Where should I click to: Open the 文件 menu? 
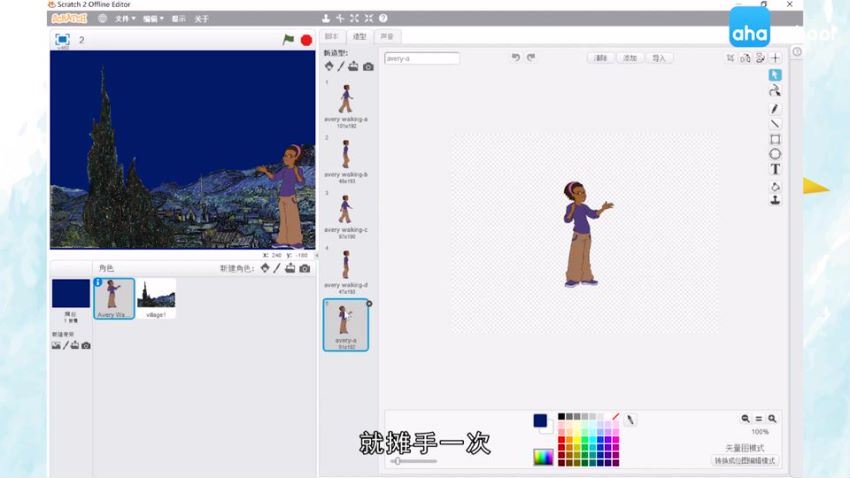click(x=125, y=19)
